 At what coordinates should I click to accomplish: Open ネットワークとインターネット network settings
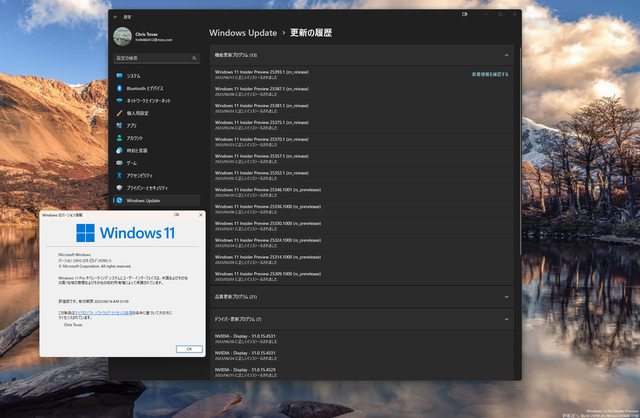[119, 101]
